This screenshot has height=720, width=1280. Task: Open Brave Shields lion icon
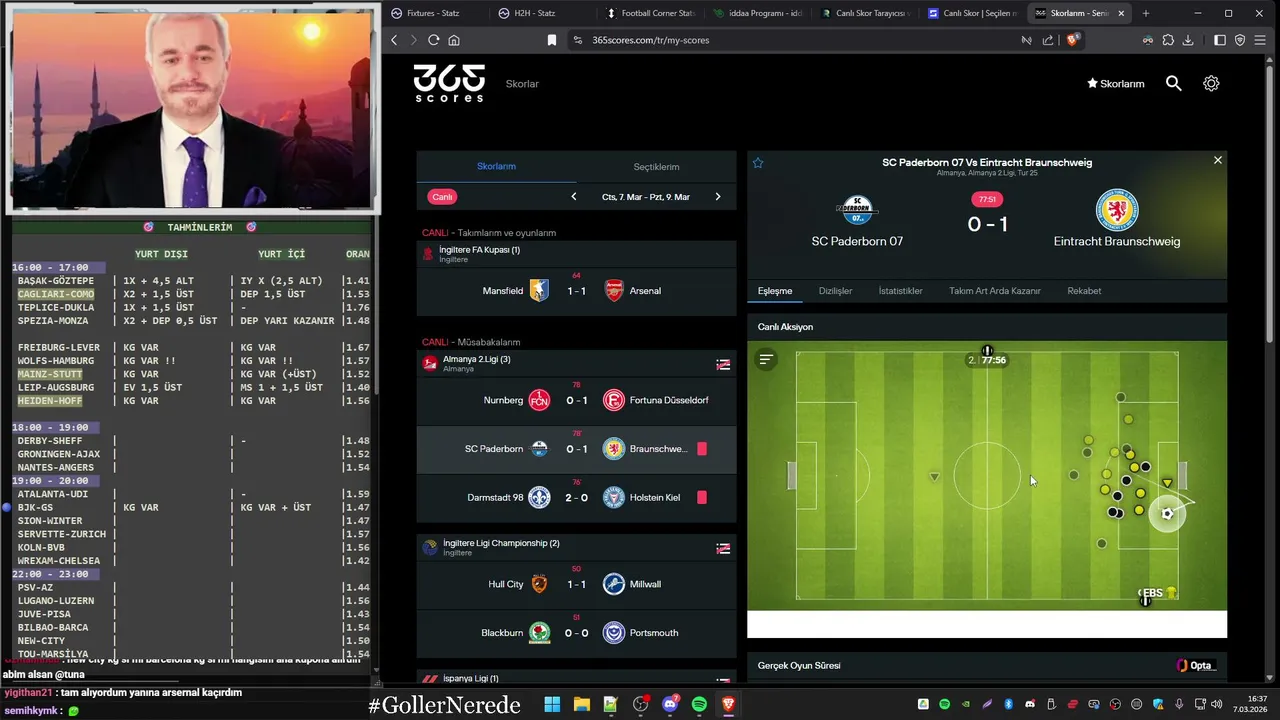1073,40
